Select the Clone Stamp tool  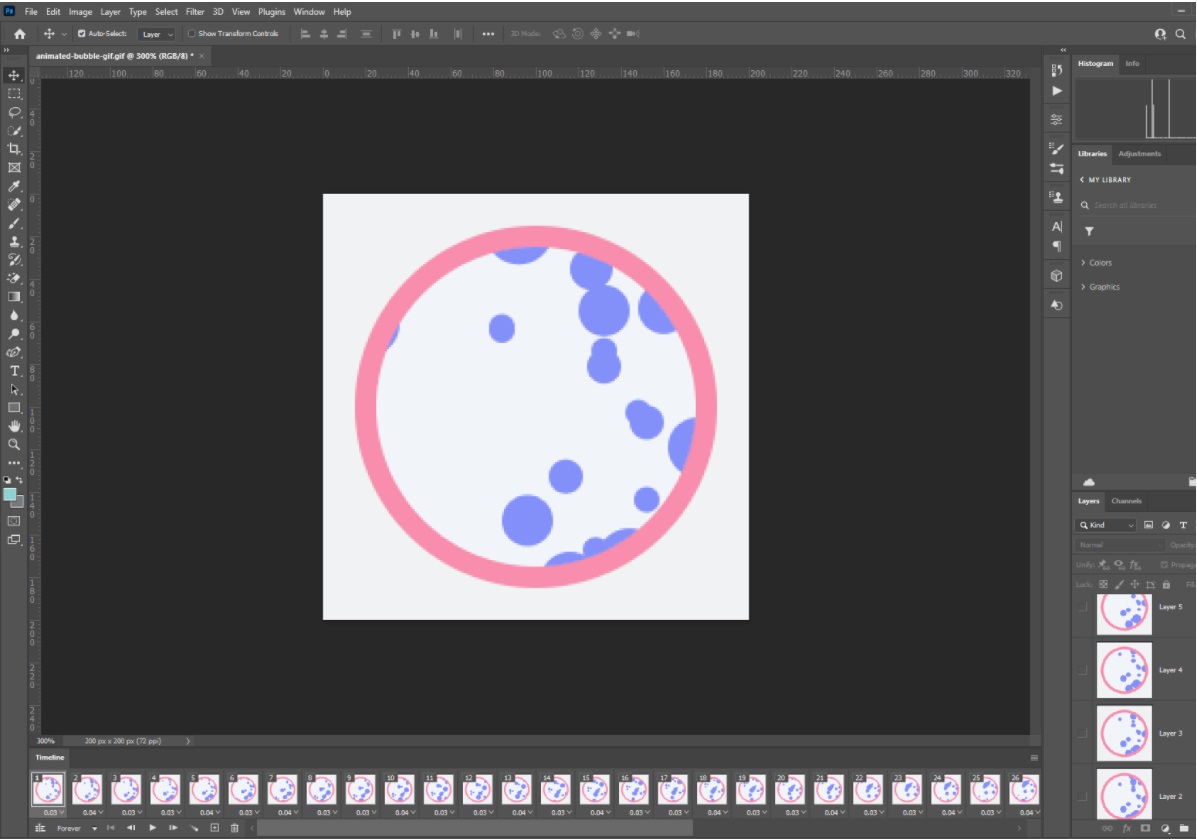coord(14,242)
